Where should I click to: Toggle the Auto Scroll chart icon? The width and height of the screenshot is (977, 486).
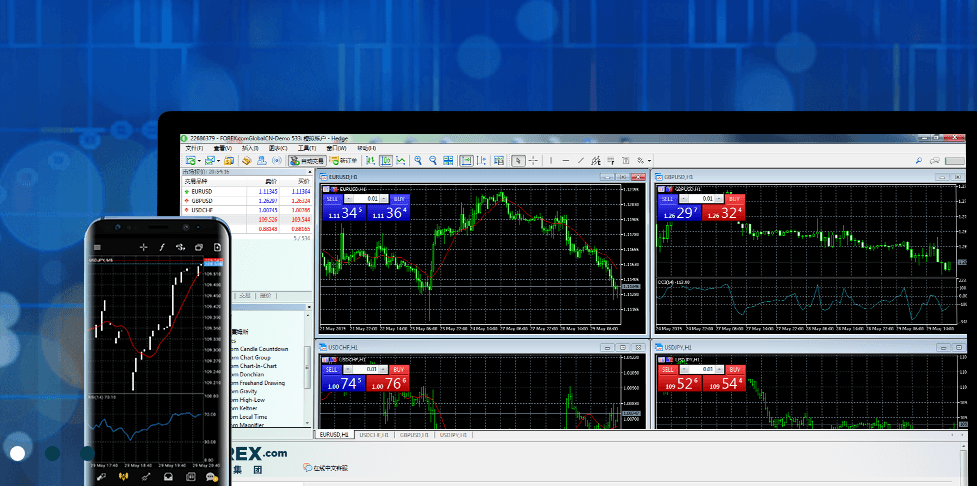coord(466,161)
